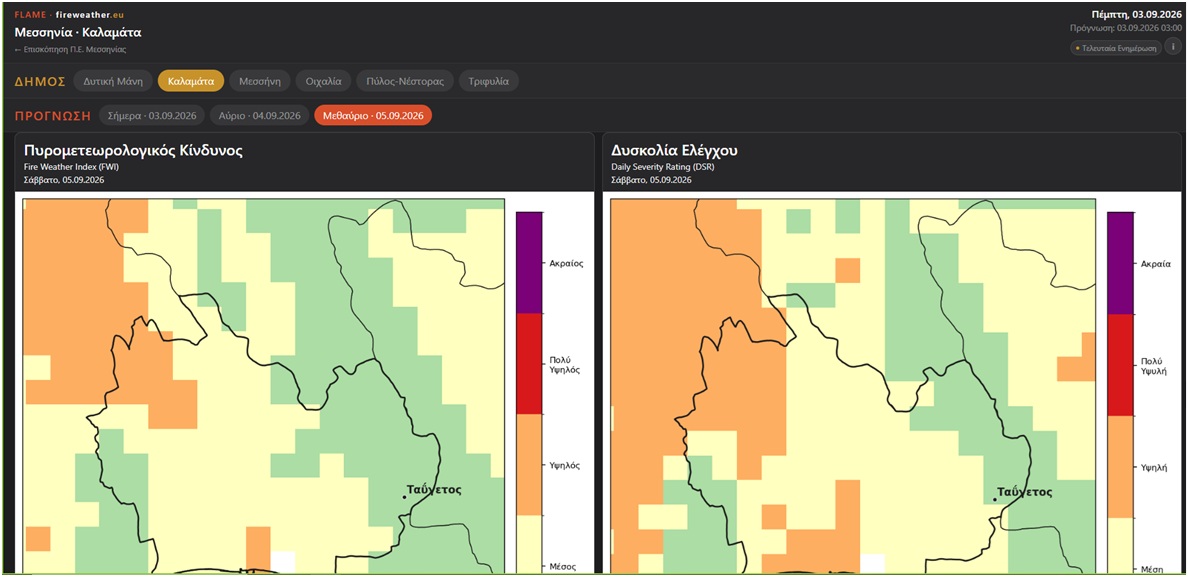Click the Τελευταία Ενημέρωση button
Screen dimensions: 1188x577
click(x=1116, y=48)
